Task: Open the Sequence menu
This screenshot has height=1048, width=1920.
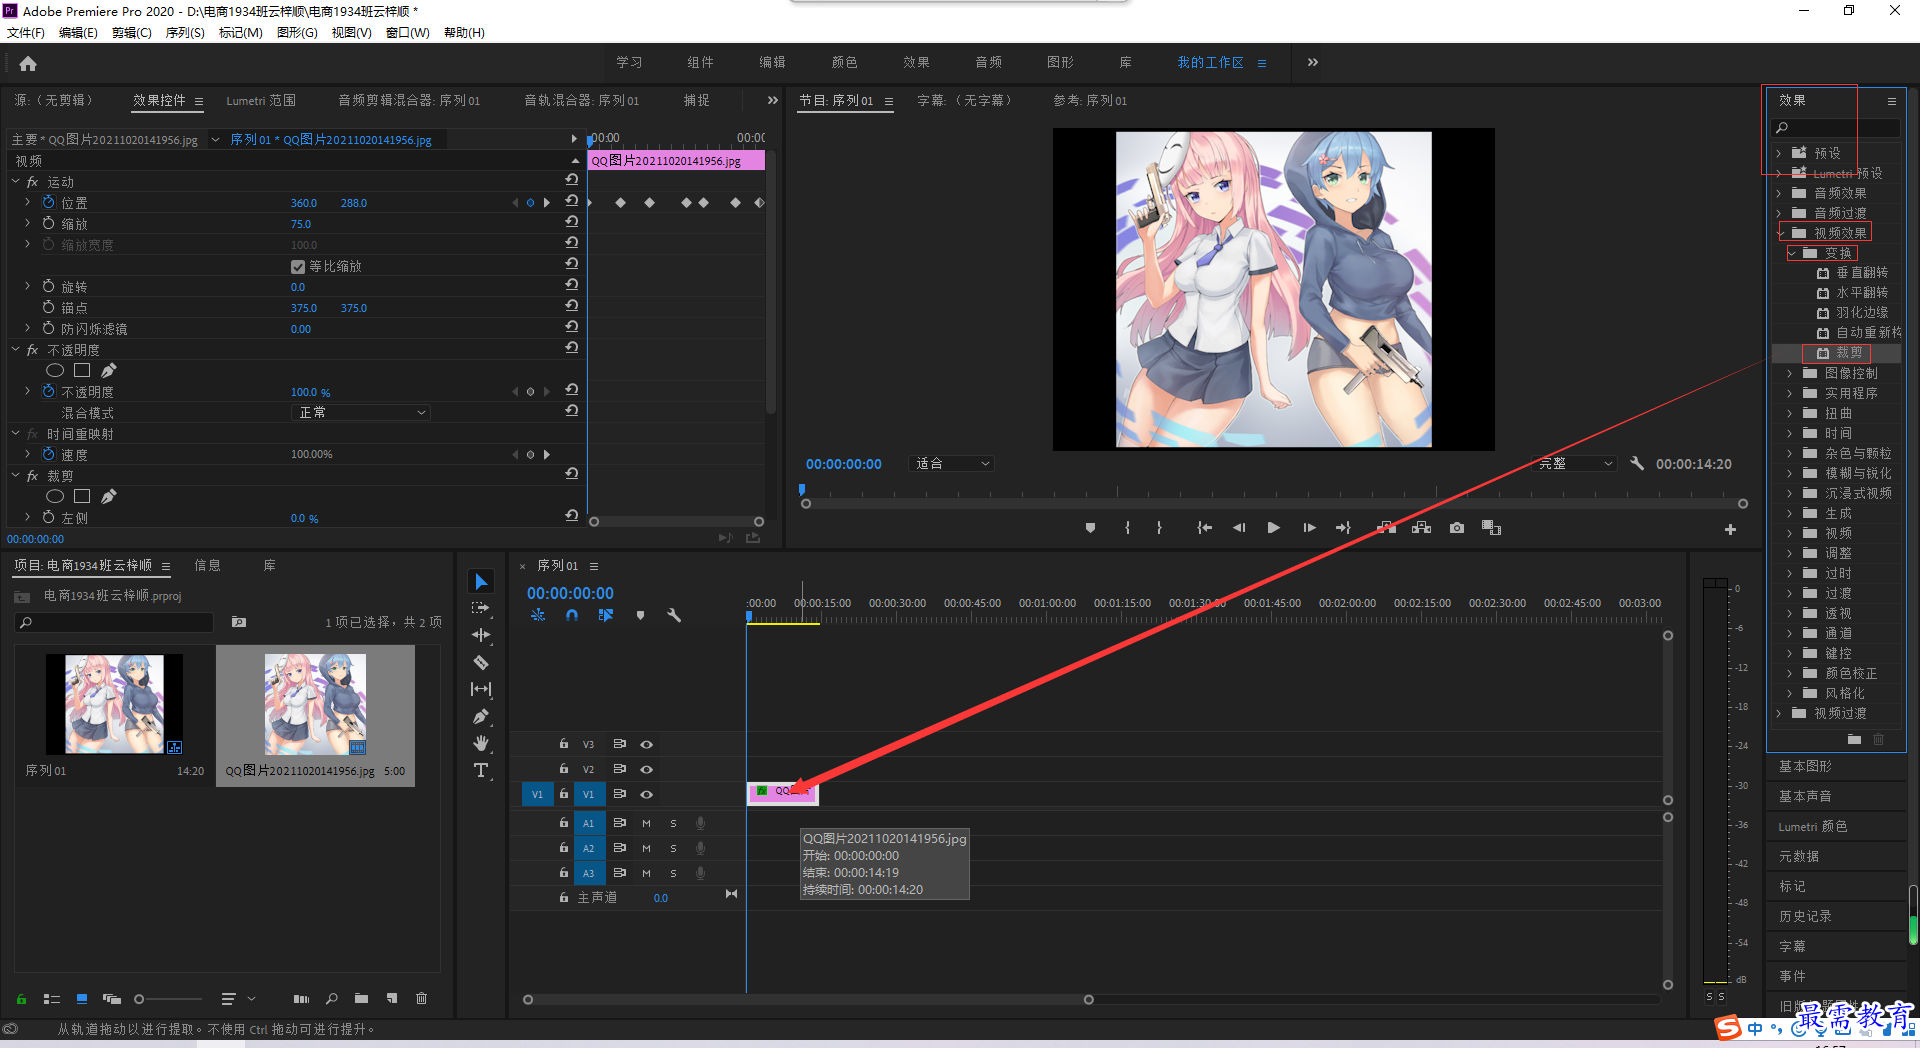Action: [x=185, y=33]
